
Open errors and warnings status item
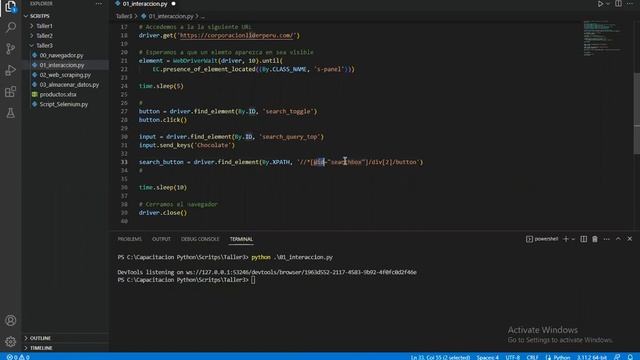(x=18, y=357)
